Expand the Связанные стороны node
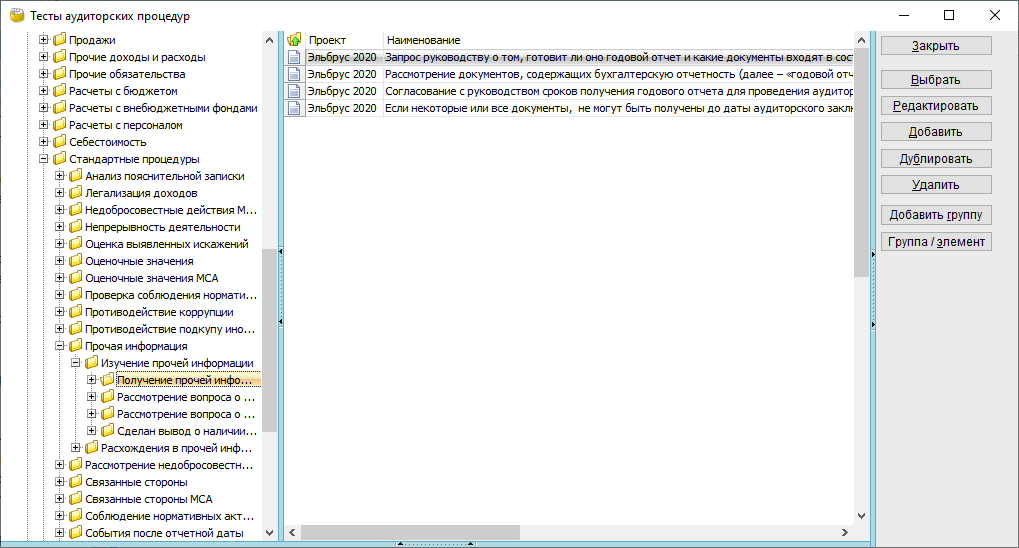Image resolution: width=1019 pixels, height=548 pixels. click(x=60, y=482)
